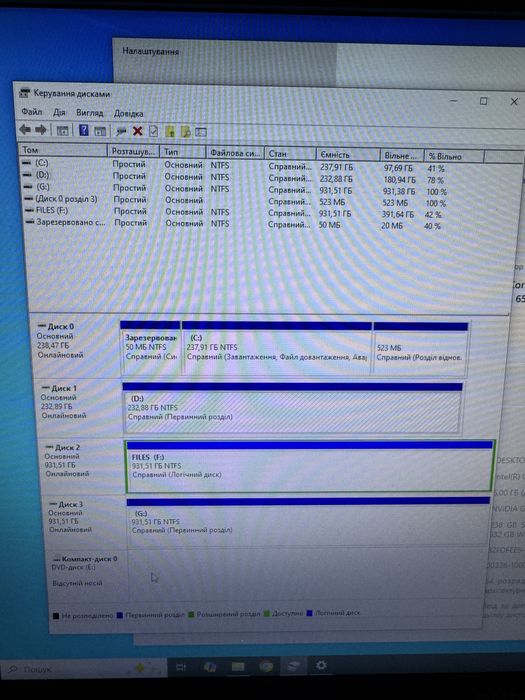Sort by the Файлова система column header
The image size is (525, 700).
235,153
